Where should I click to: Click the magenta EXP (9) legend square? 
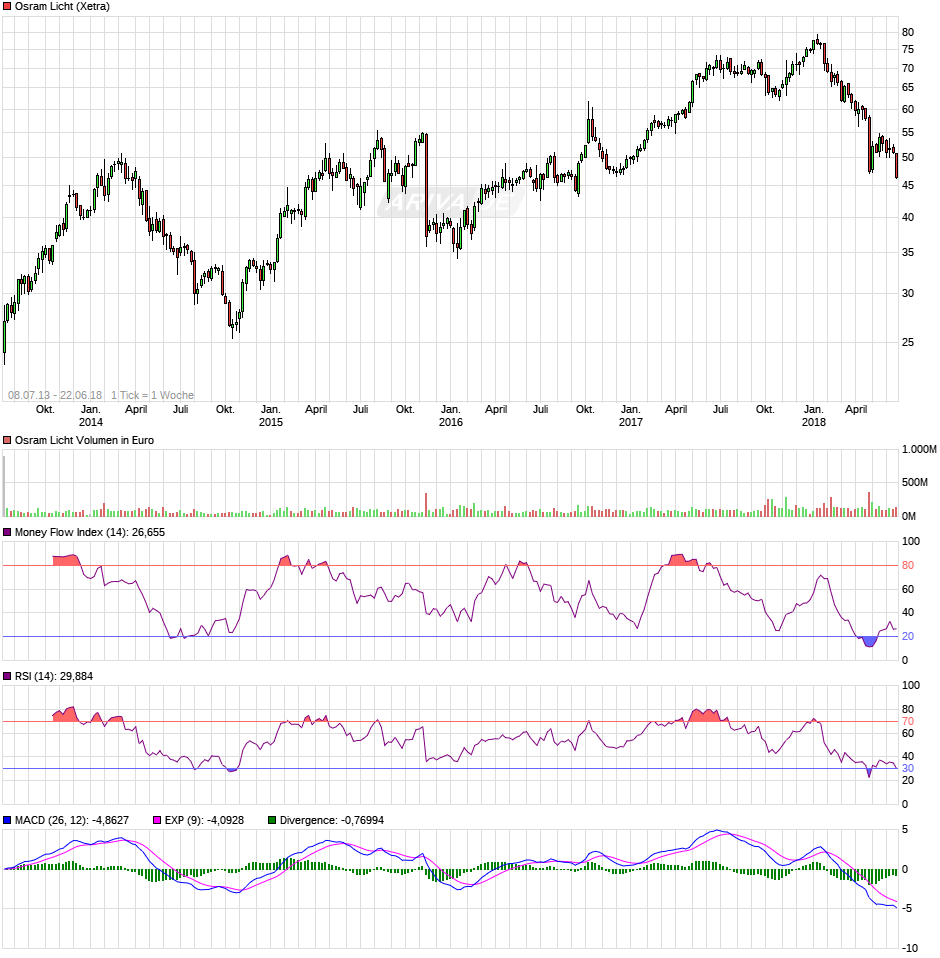click(x=157, y=821)
